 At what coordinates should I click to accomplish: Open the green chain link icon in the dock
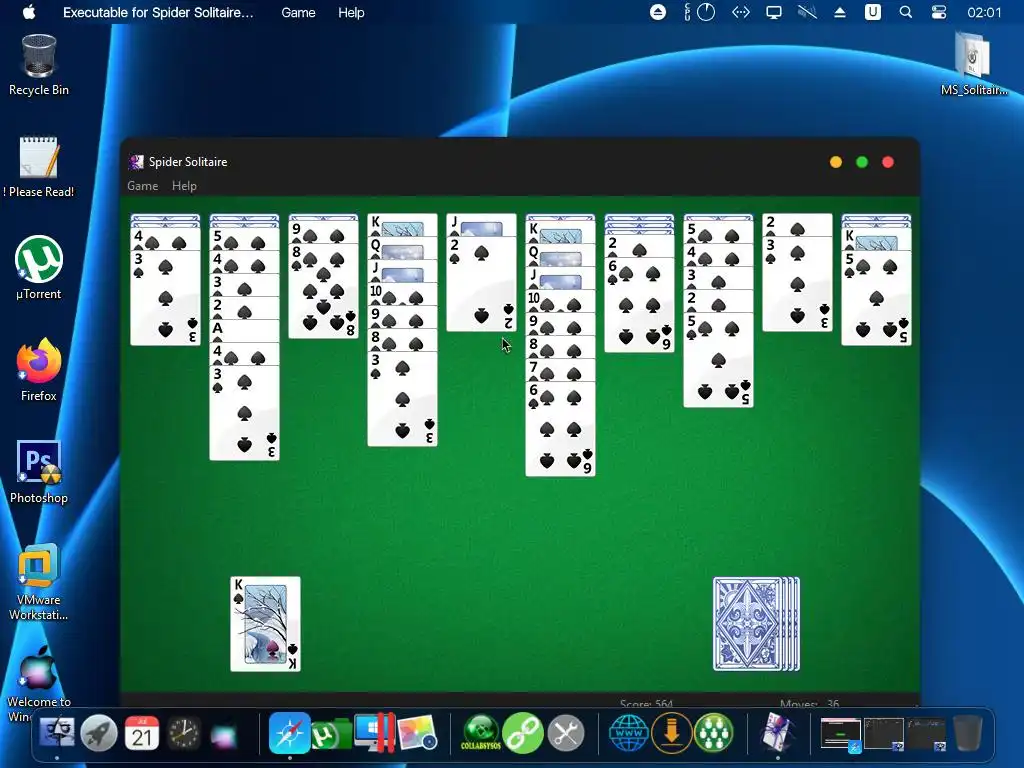tap(523, 733)
